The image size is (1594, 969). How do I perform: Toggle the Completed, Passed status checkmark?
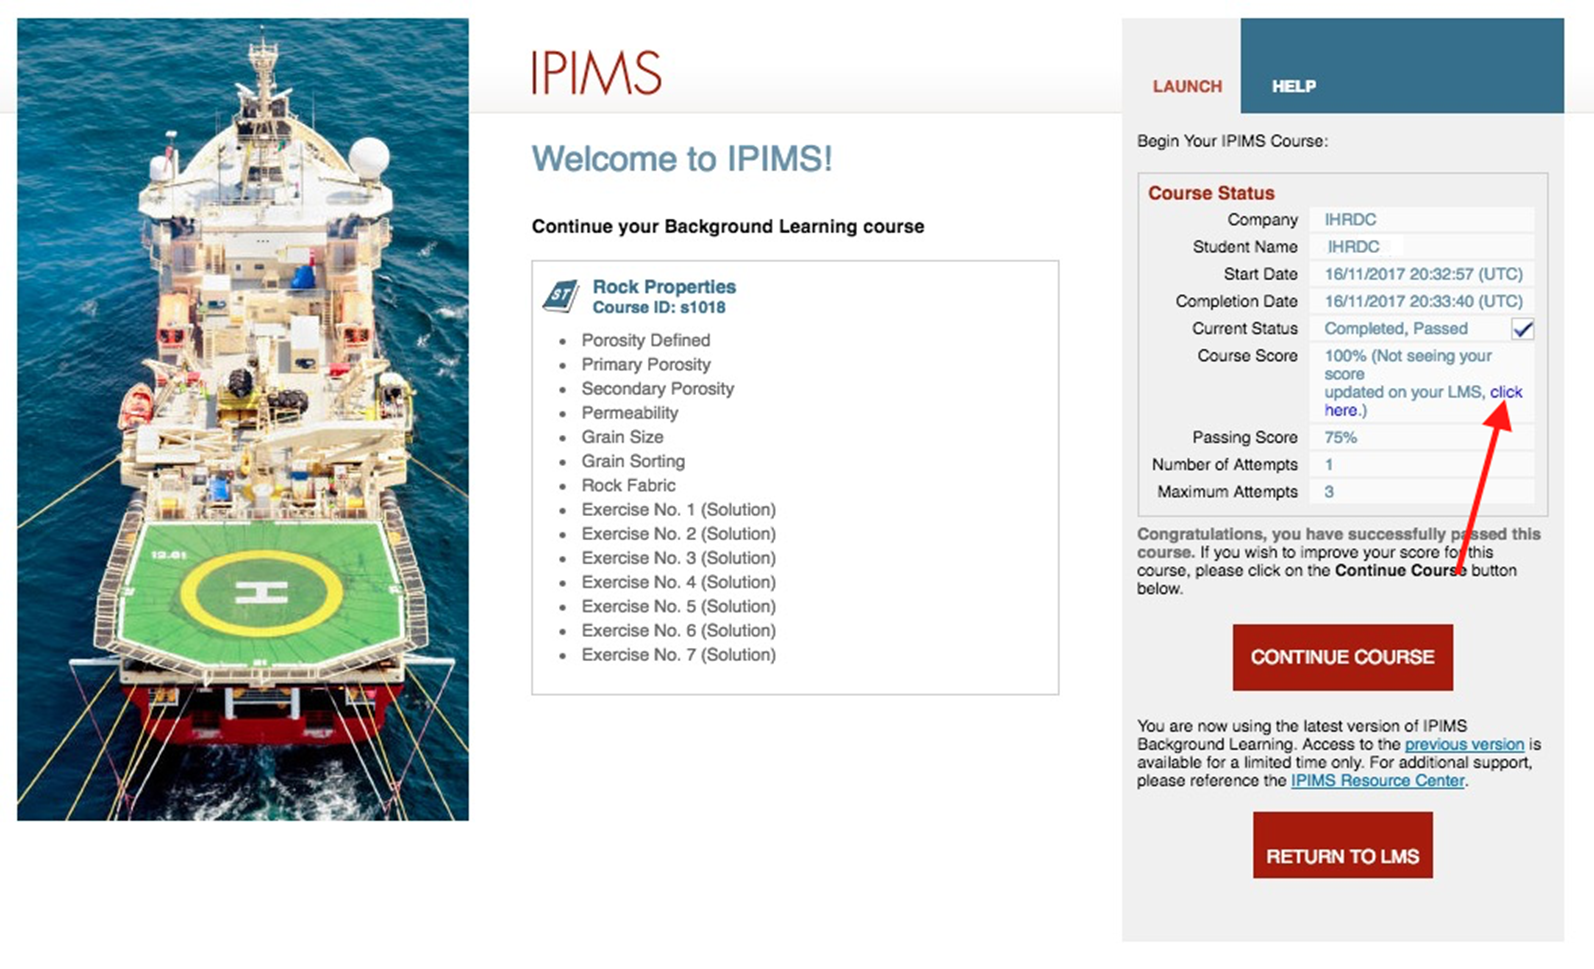(1522, 329)
